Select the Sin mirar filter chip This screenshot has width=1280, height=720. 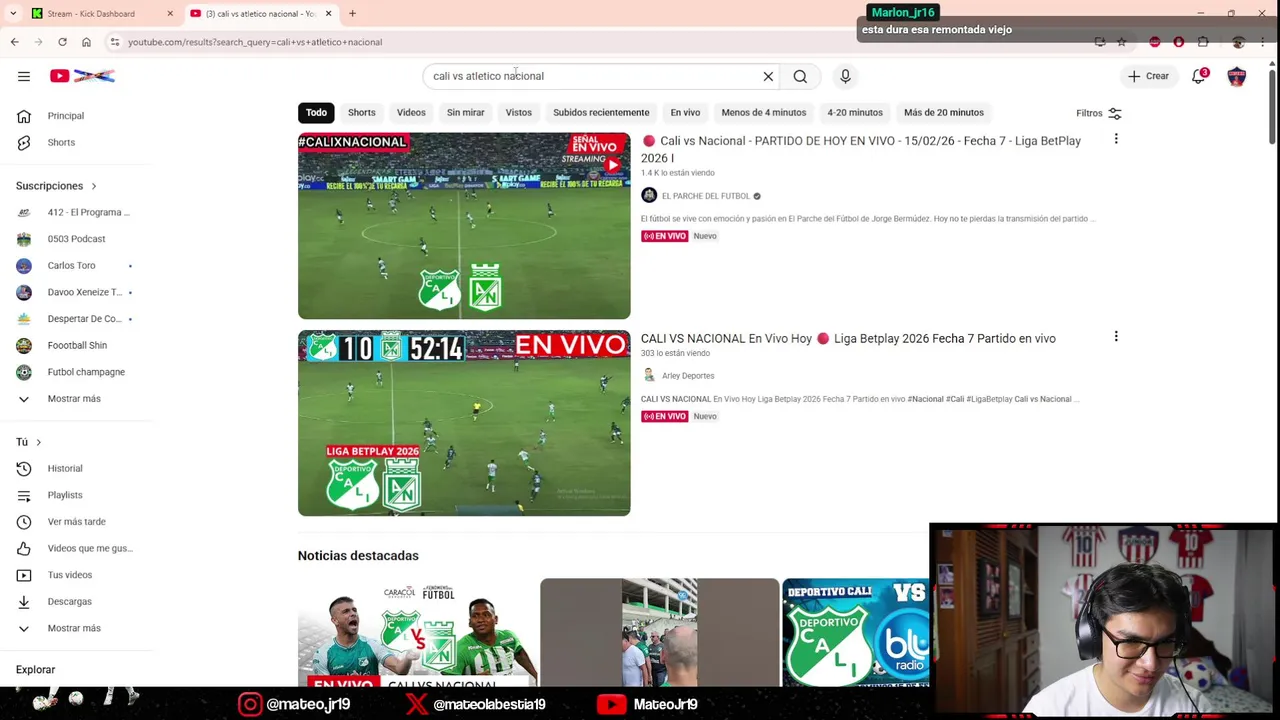tap(465, 112)
